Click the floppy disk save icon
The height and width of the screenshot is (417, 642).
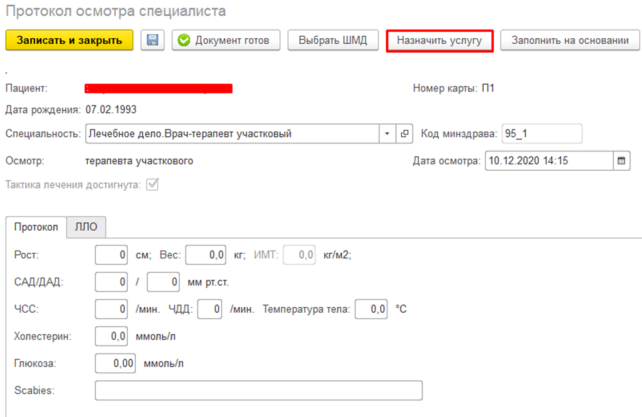(x=153, y=40)
